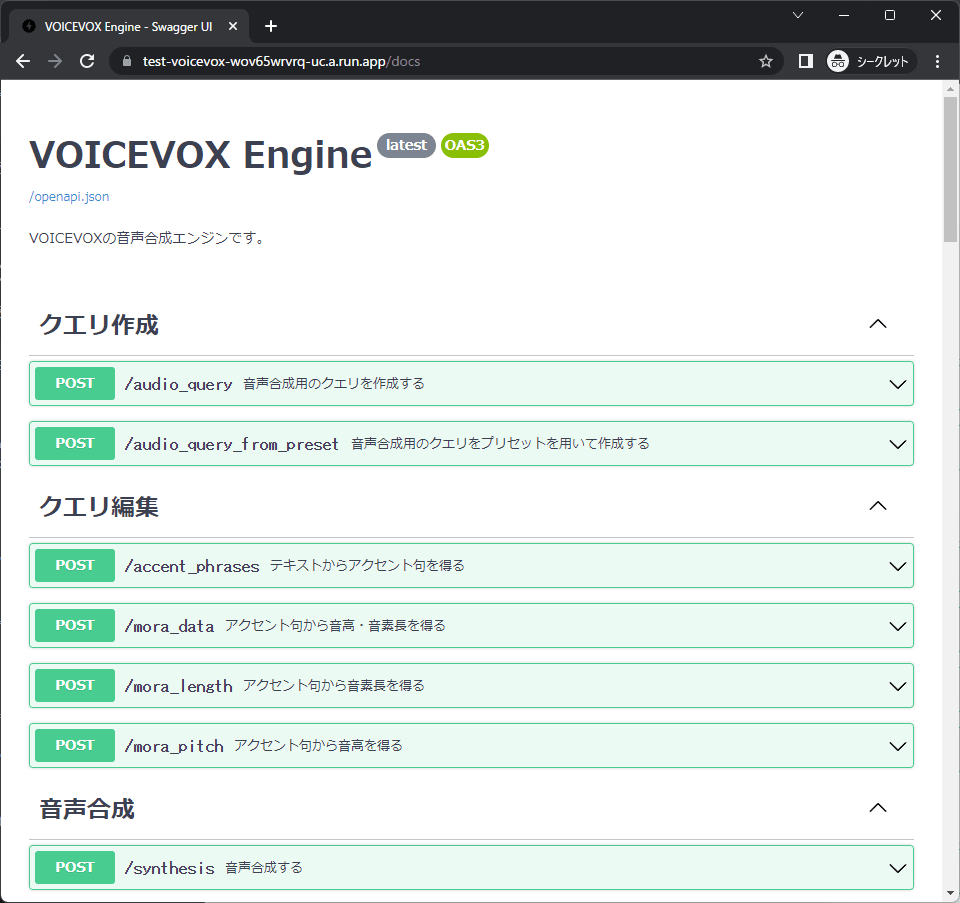View site info via the lock icon

tap(127, 61)
